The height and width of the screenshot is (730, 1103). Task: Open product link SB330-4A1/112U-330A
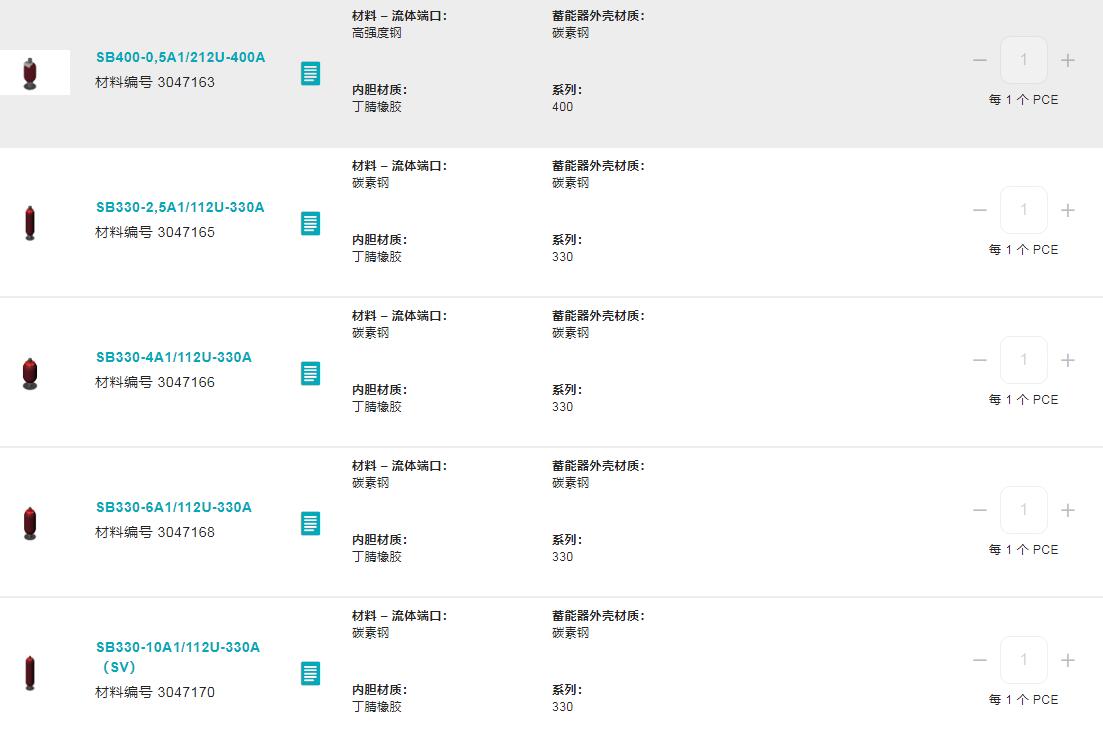pos(174,357)
